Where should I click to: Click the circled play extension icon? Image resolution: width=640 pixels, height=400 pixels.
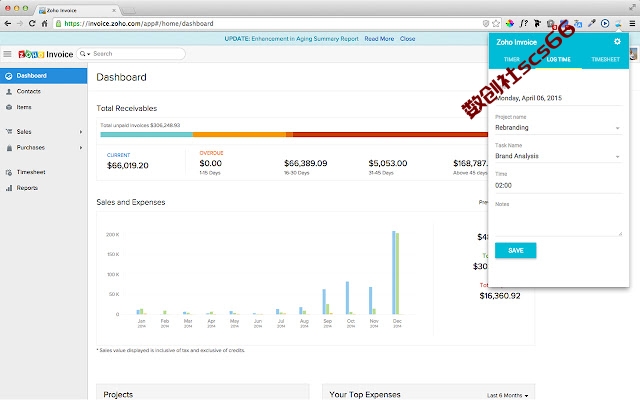point(605,24)
